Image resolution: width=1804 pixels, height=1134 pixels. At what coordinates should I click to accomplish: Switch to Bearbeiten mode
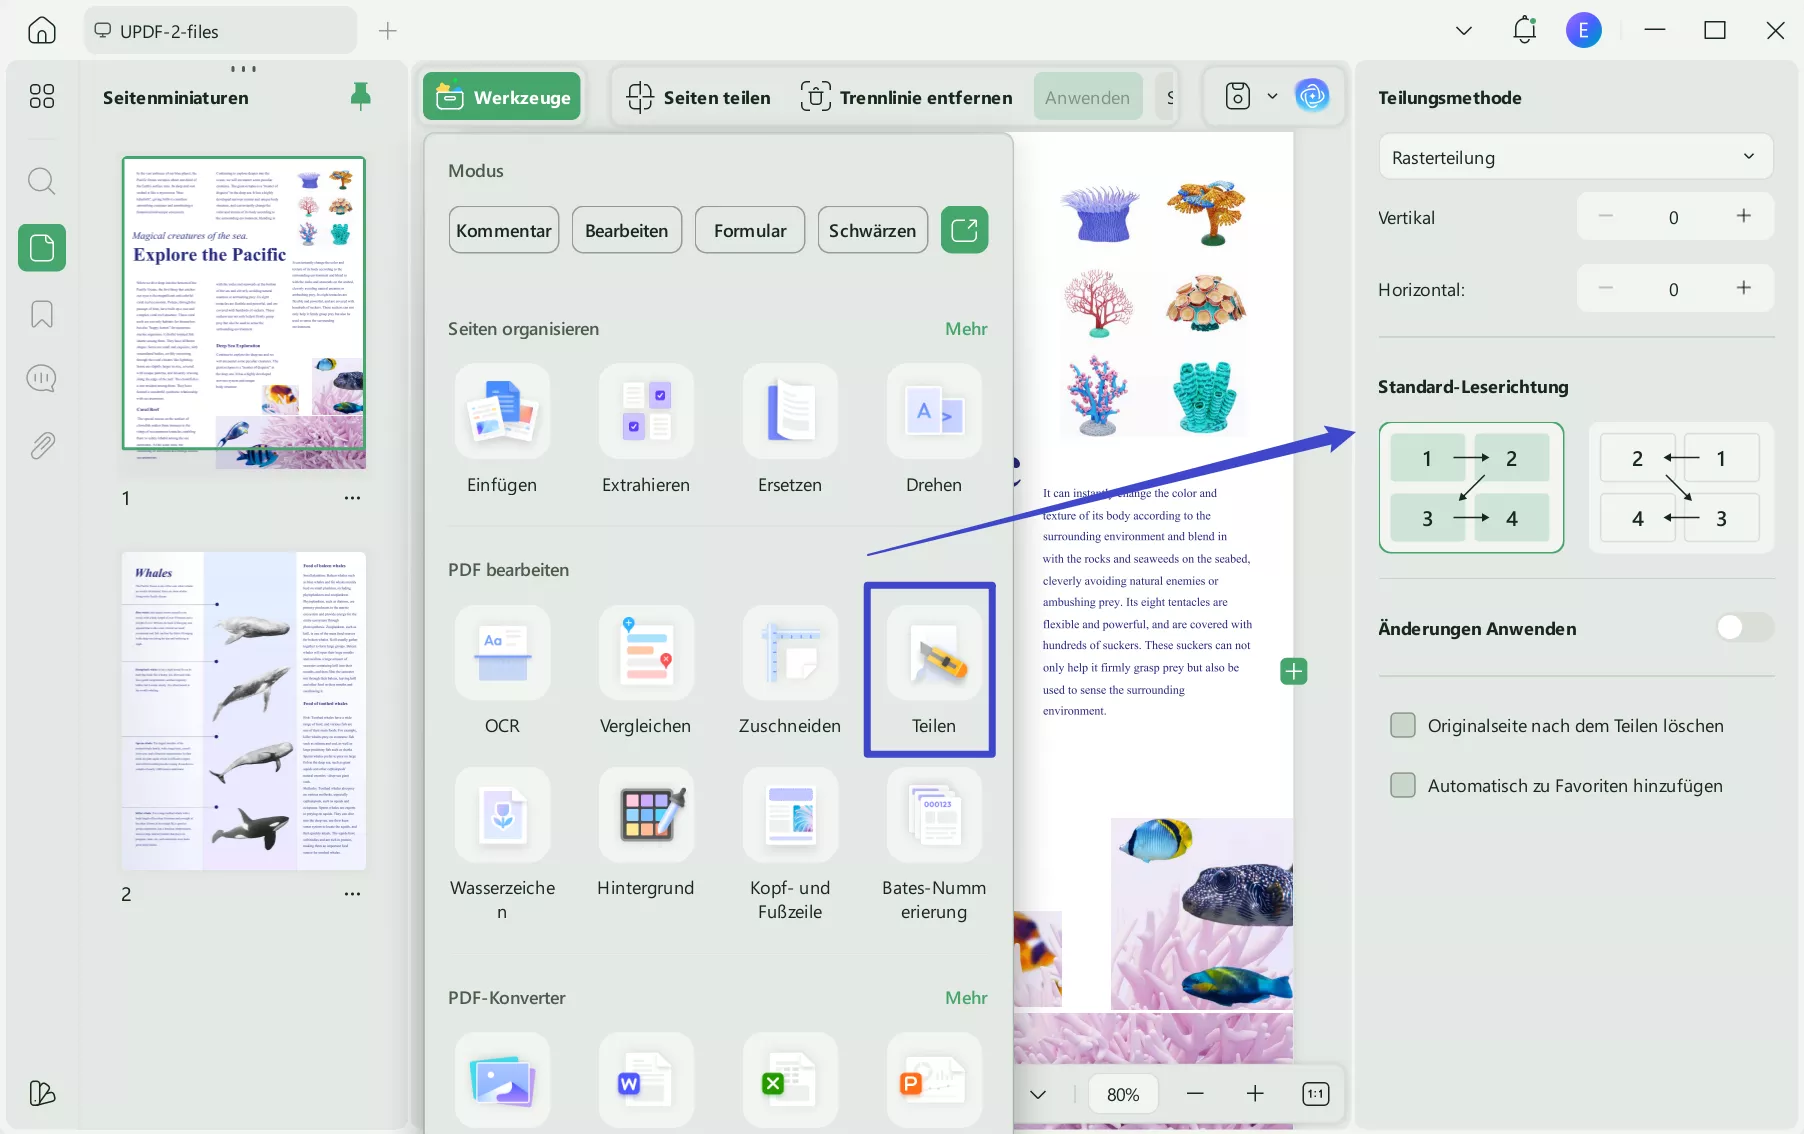pos(627,230)
